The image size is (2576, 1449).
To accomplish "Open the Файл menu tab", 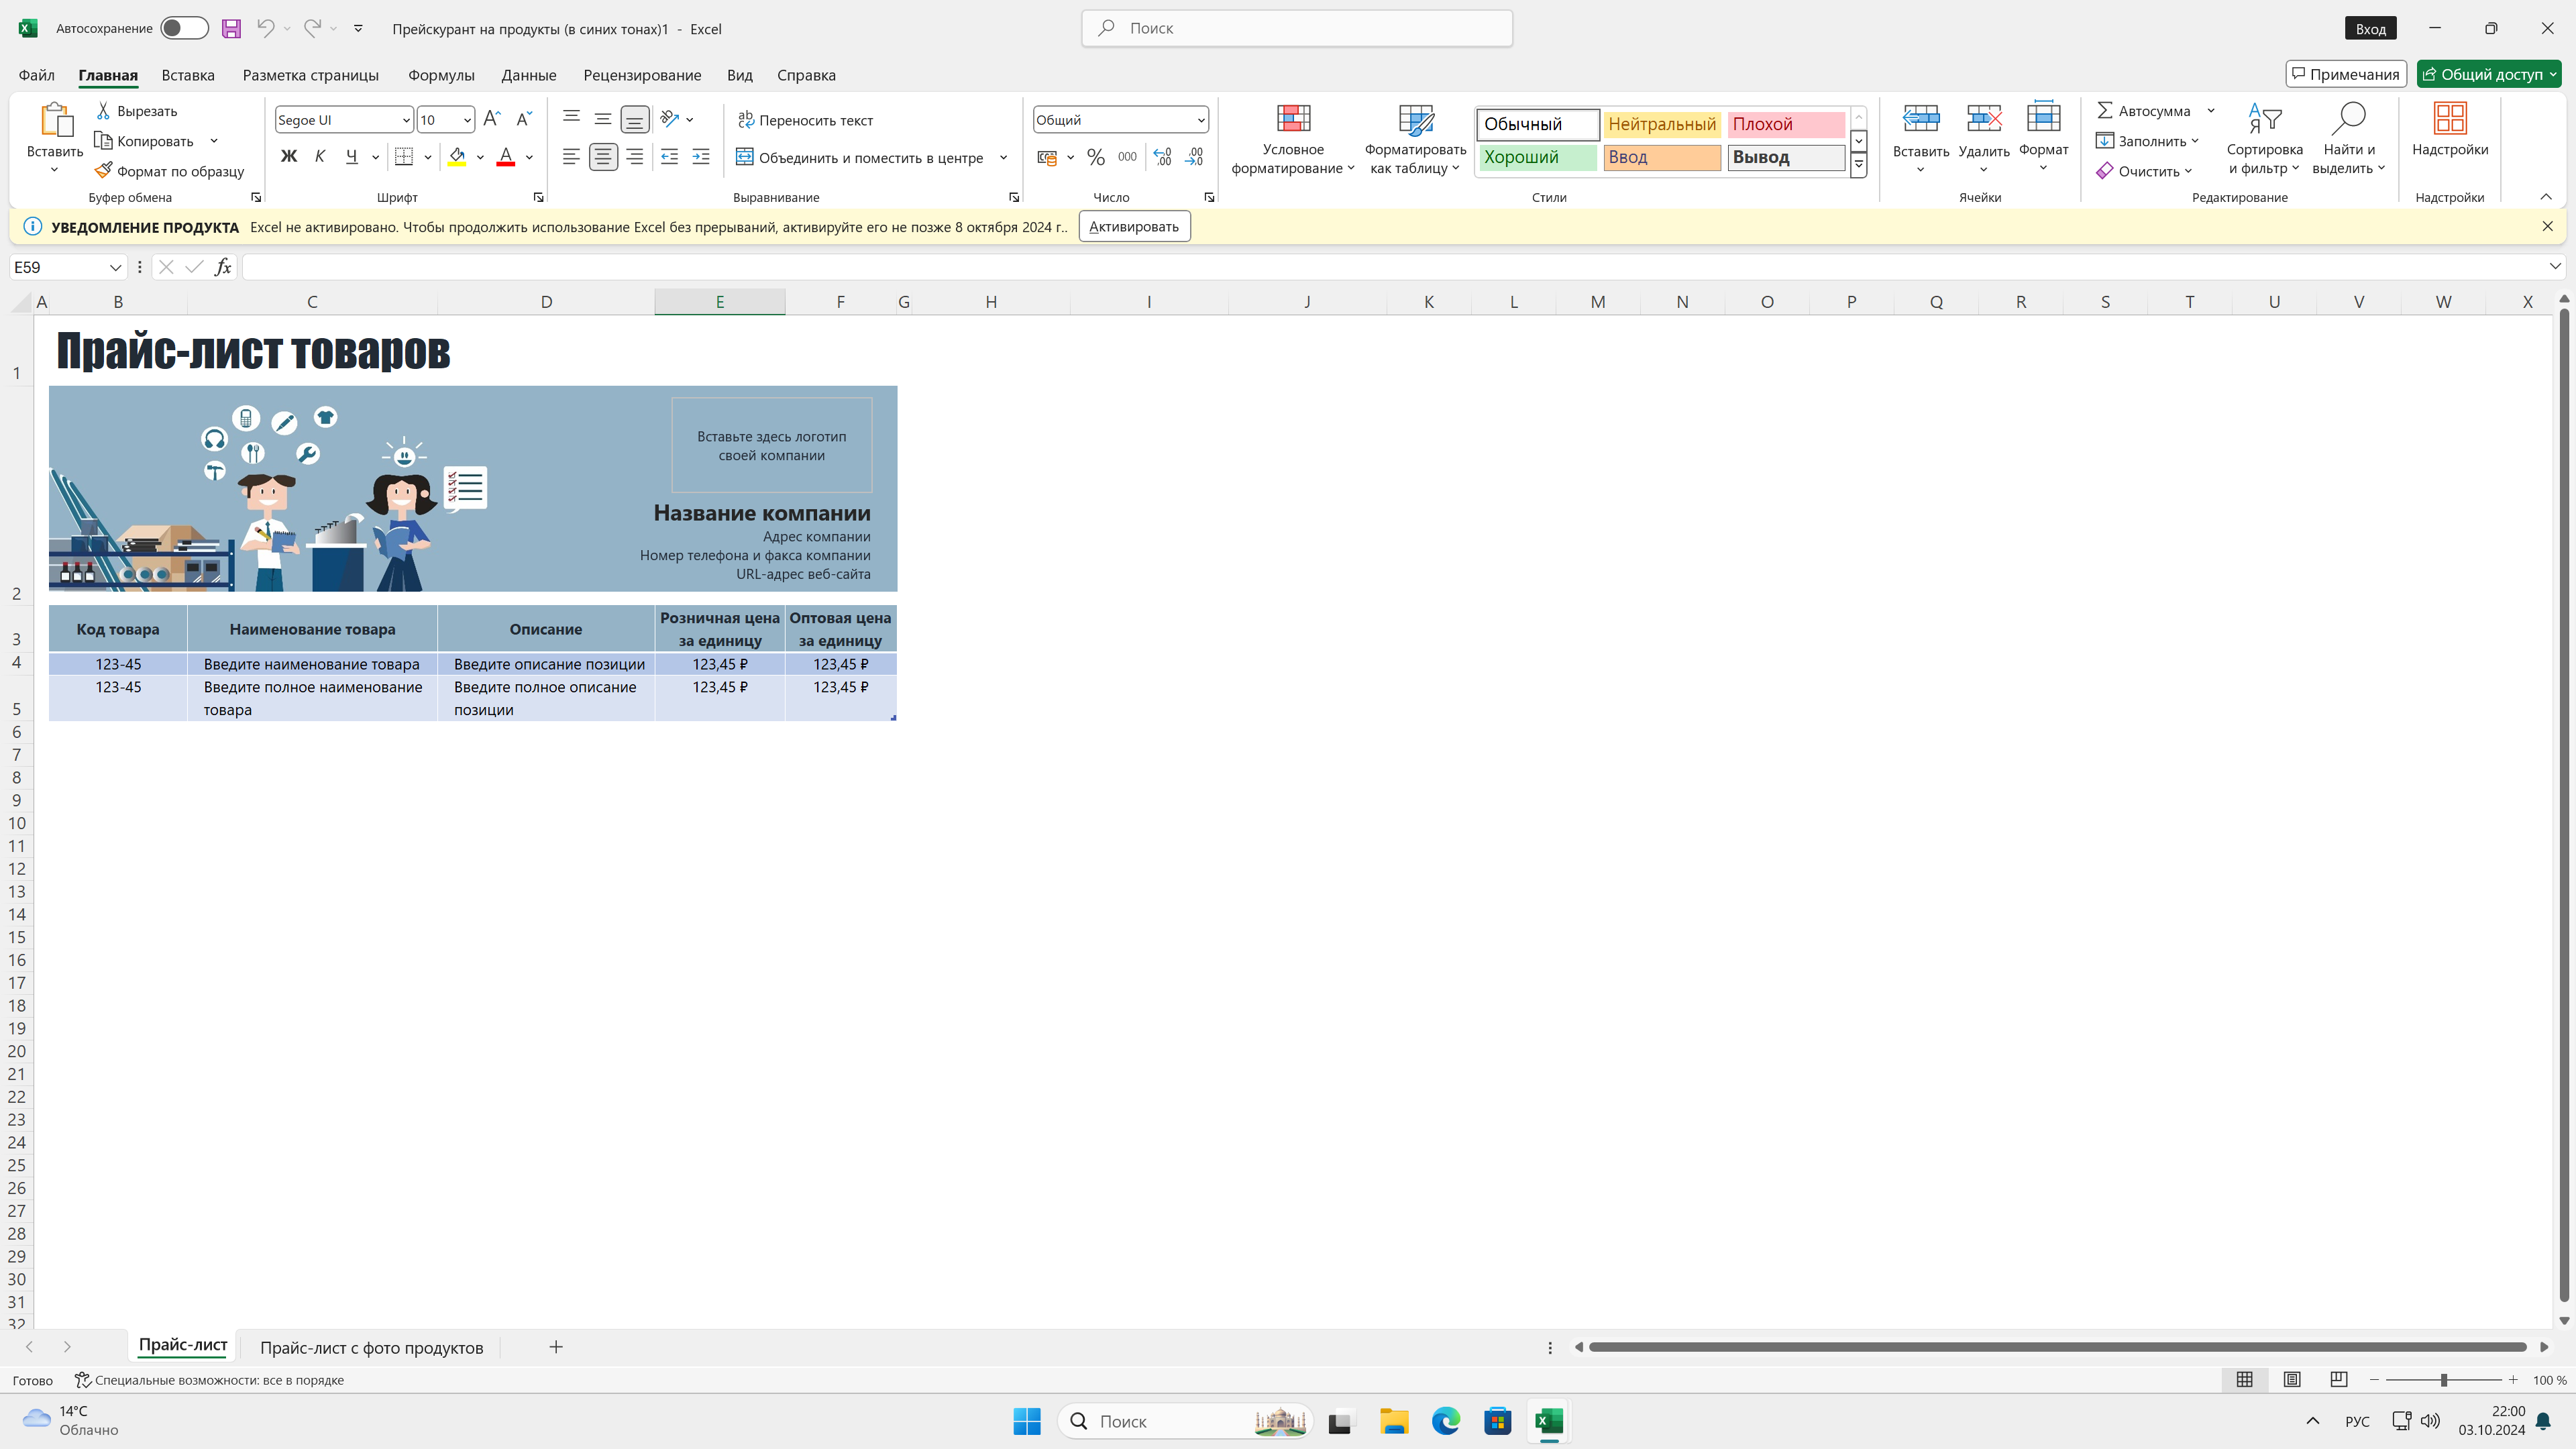I will pos(36,75).
